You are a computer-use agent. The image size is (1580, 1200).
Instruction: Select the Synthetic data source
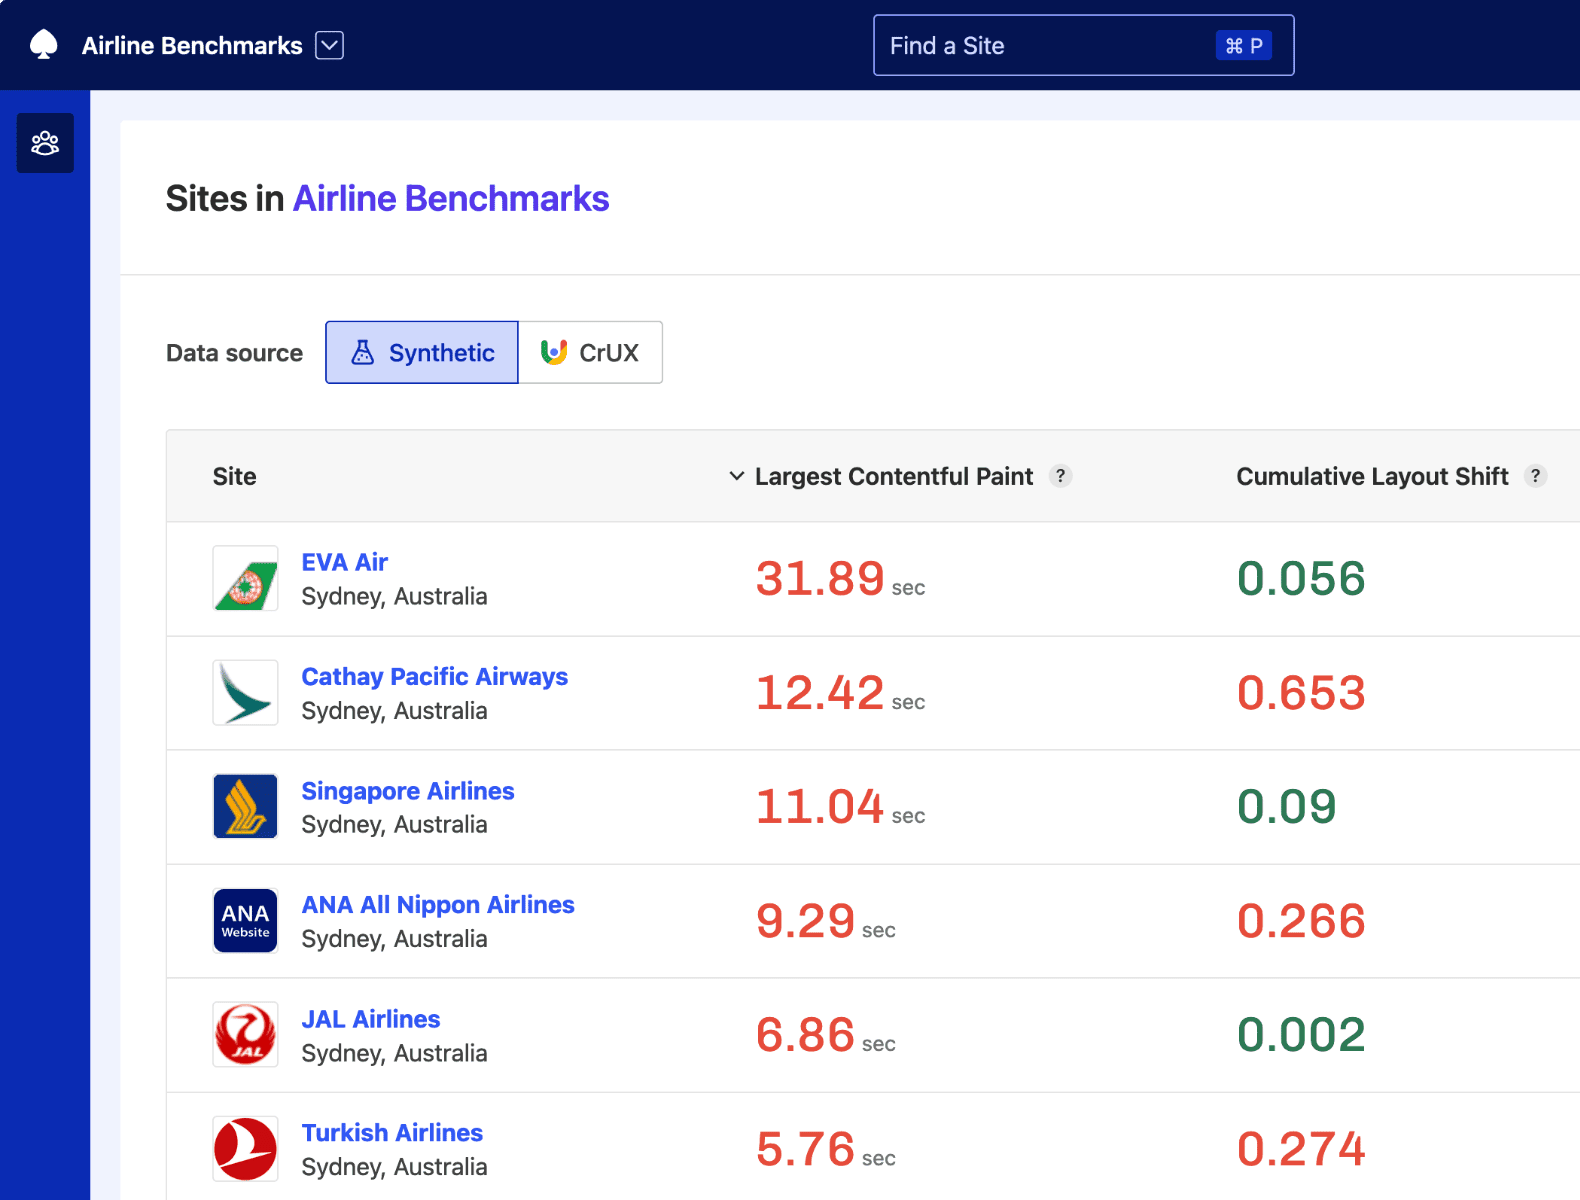[422, 352]
